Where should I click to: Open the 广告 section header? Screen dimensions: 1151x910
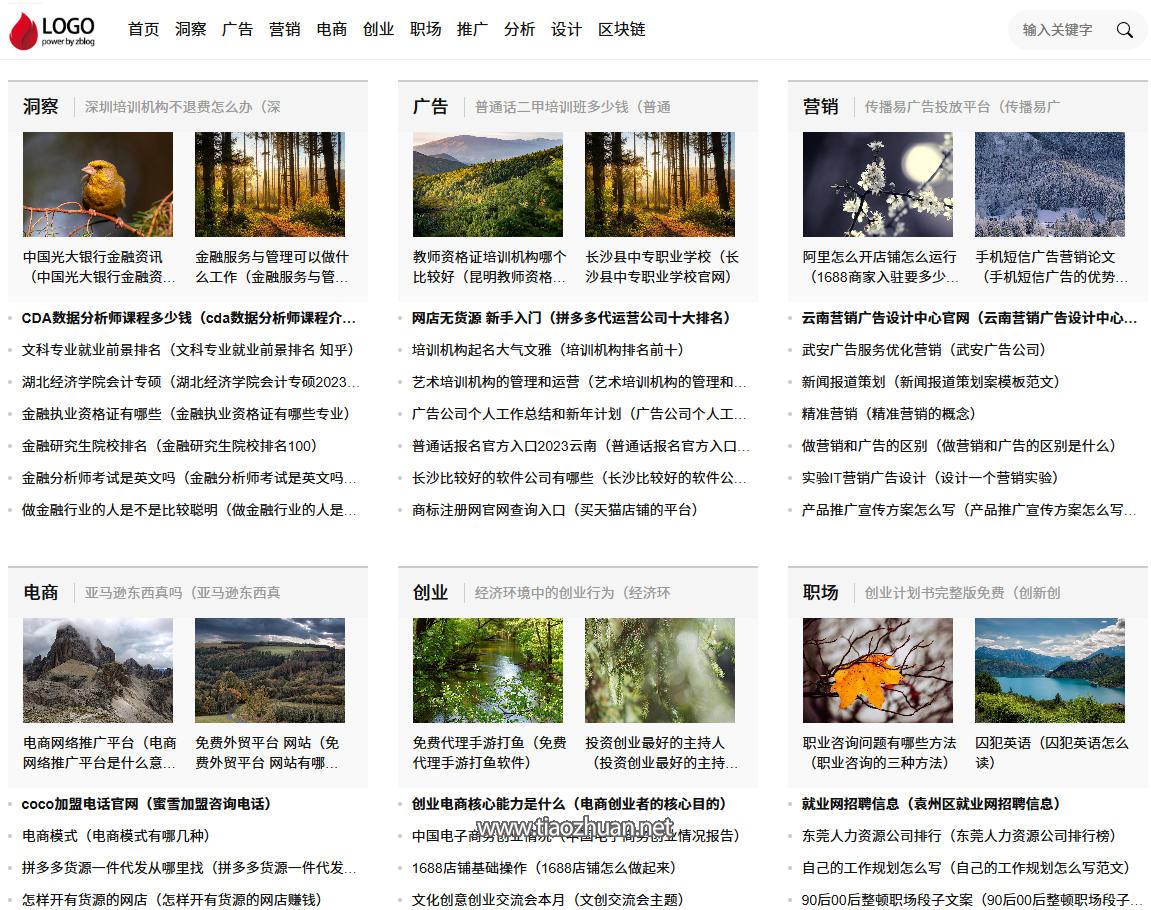pyautogui.click(x=431, y=105)
